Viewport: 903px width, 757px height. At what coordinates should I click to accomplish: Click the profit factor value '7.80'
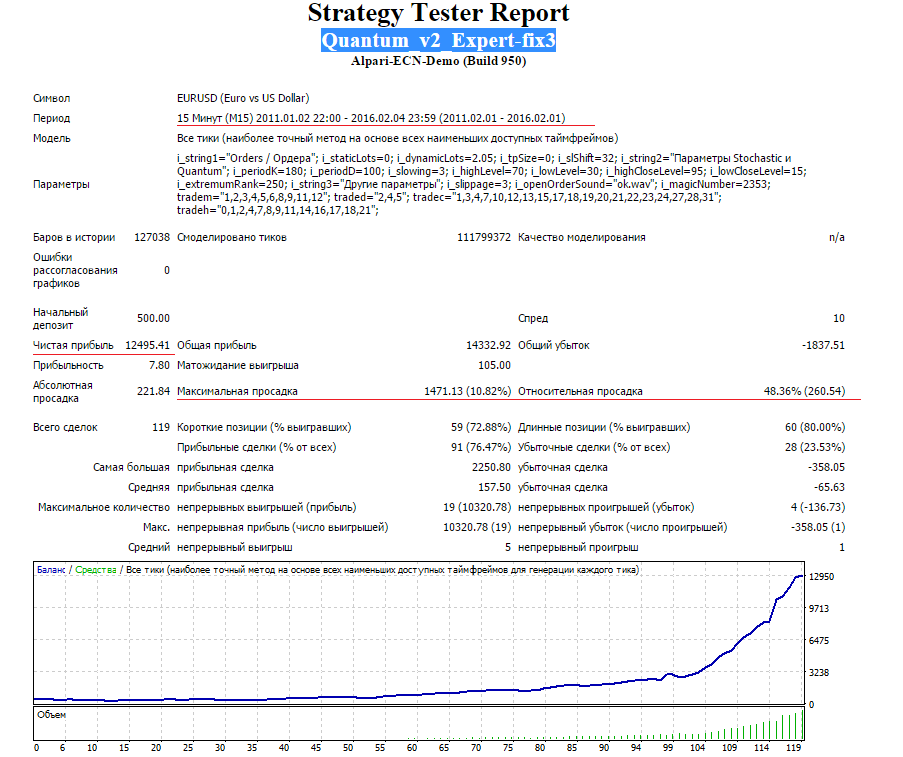tap(160, 365)
